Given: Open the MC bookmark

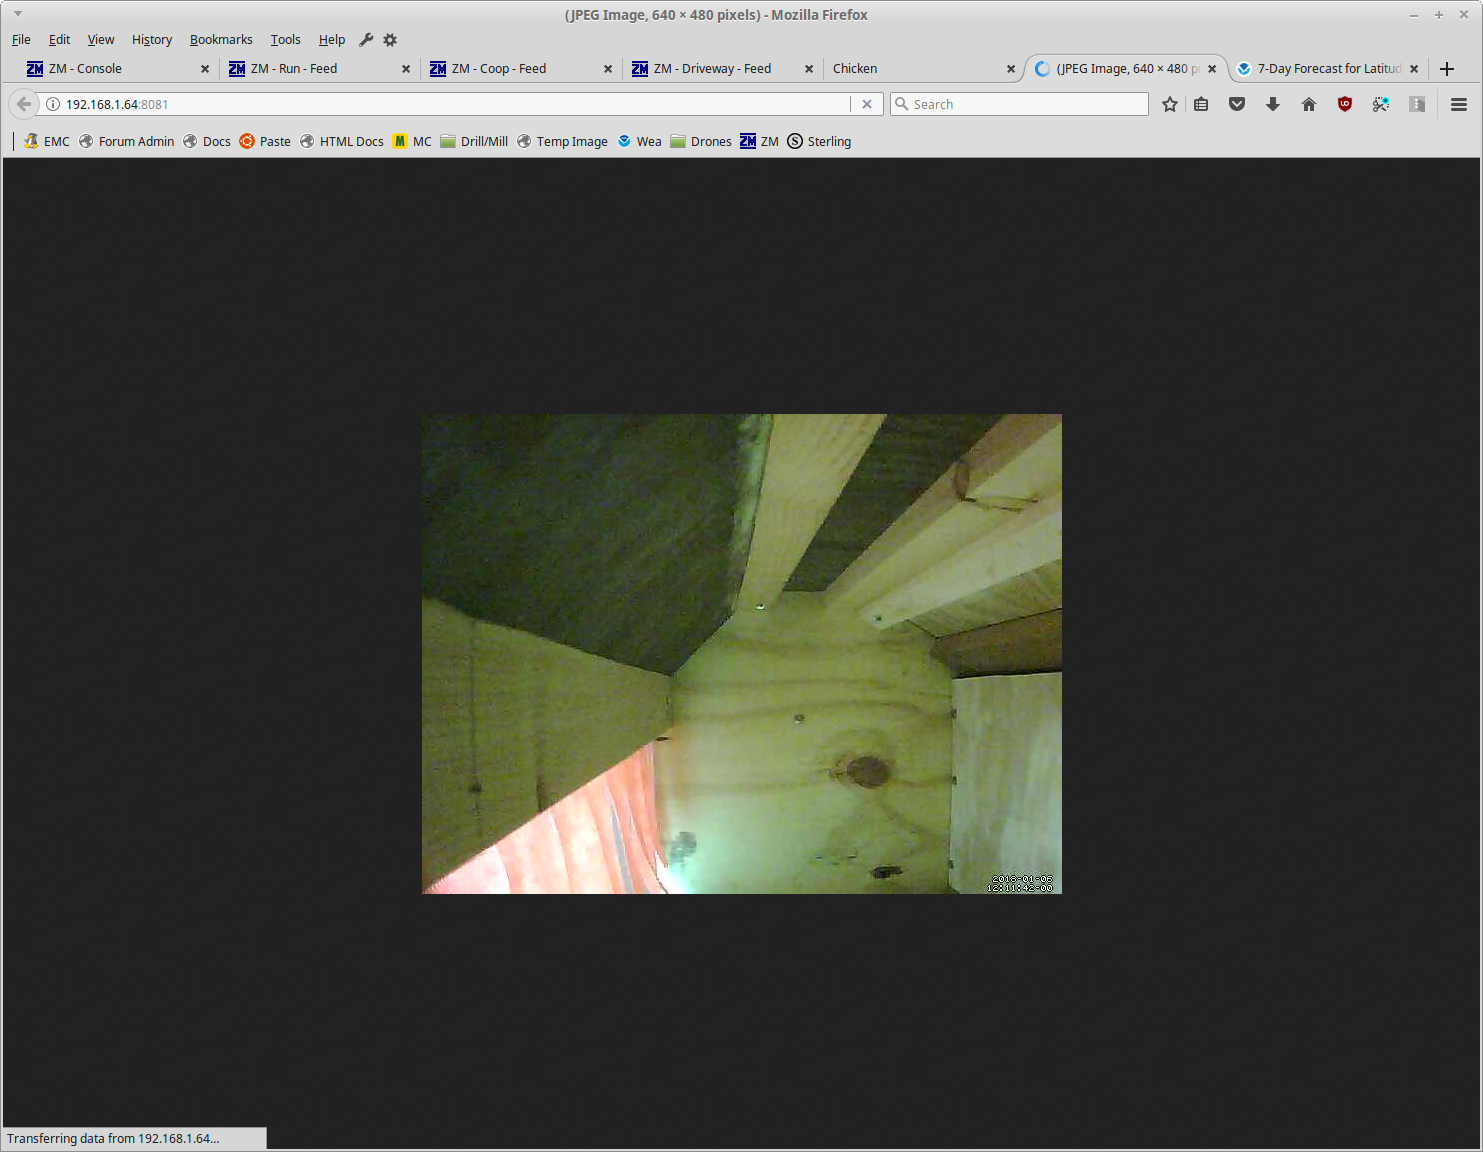Looking at the screenshot, I should 412,141.
